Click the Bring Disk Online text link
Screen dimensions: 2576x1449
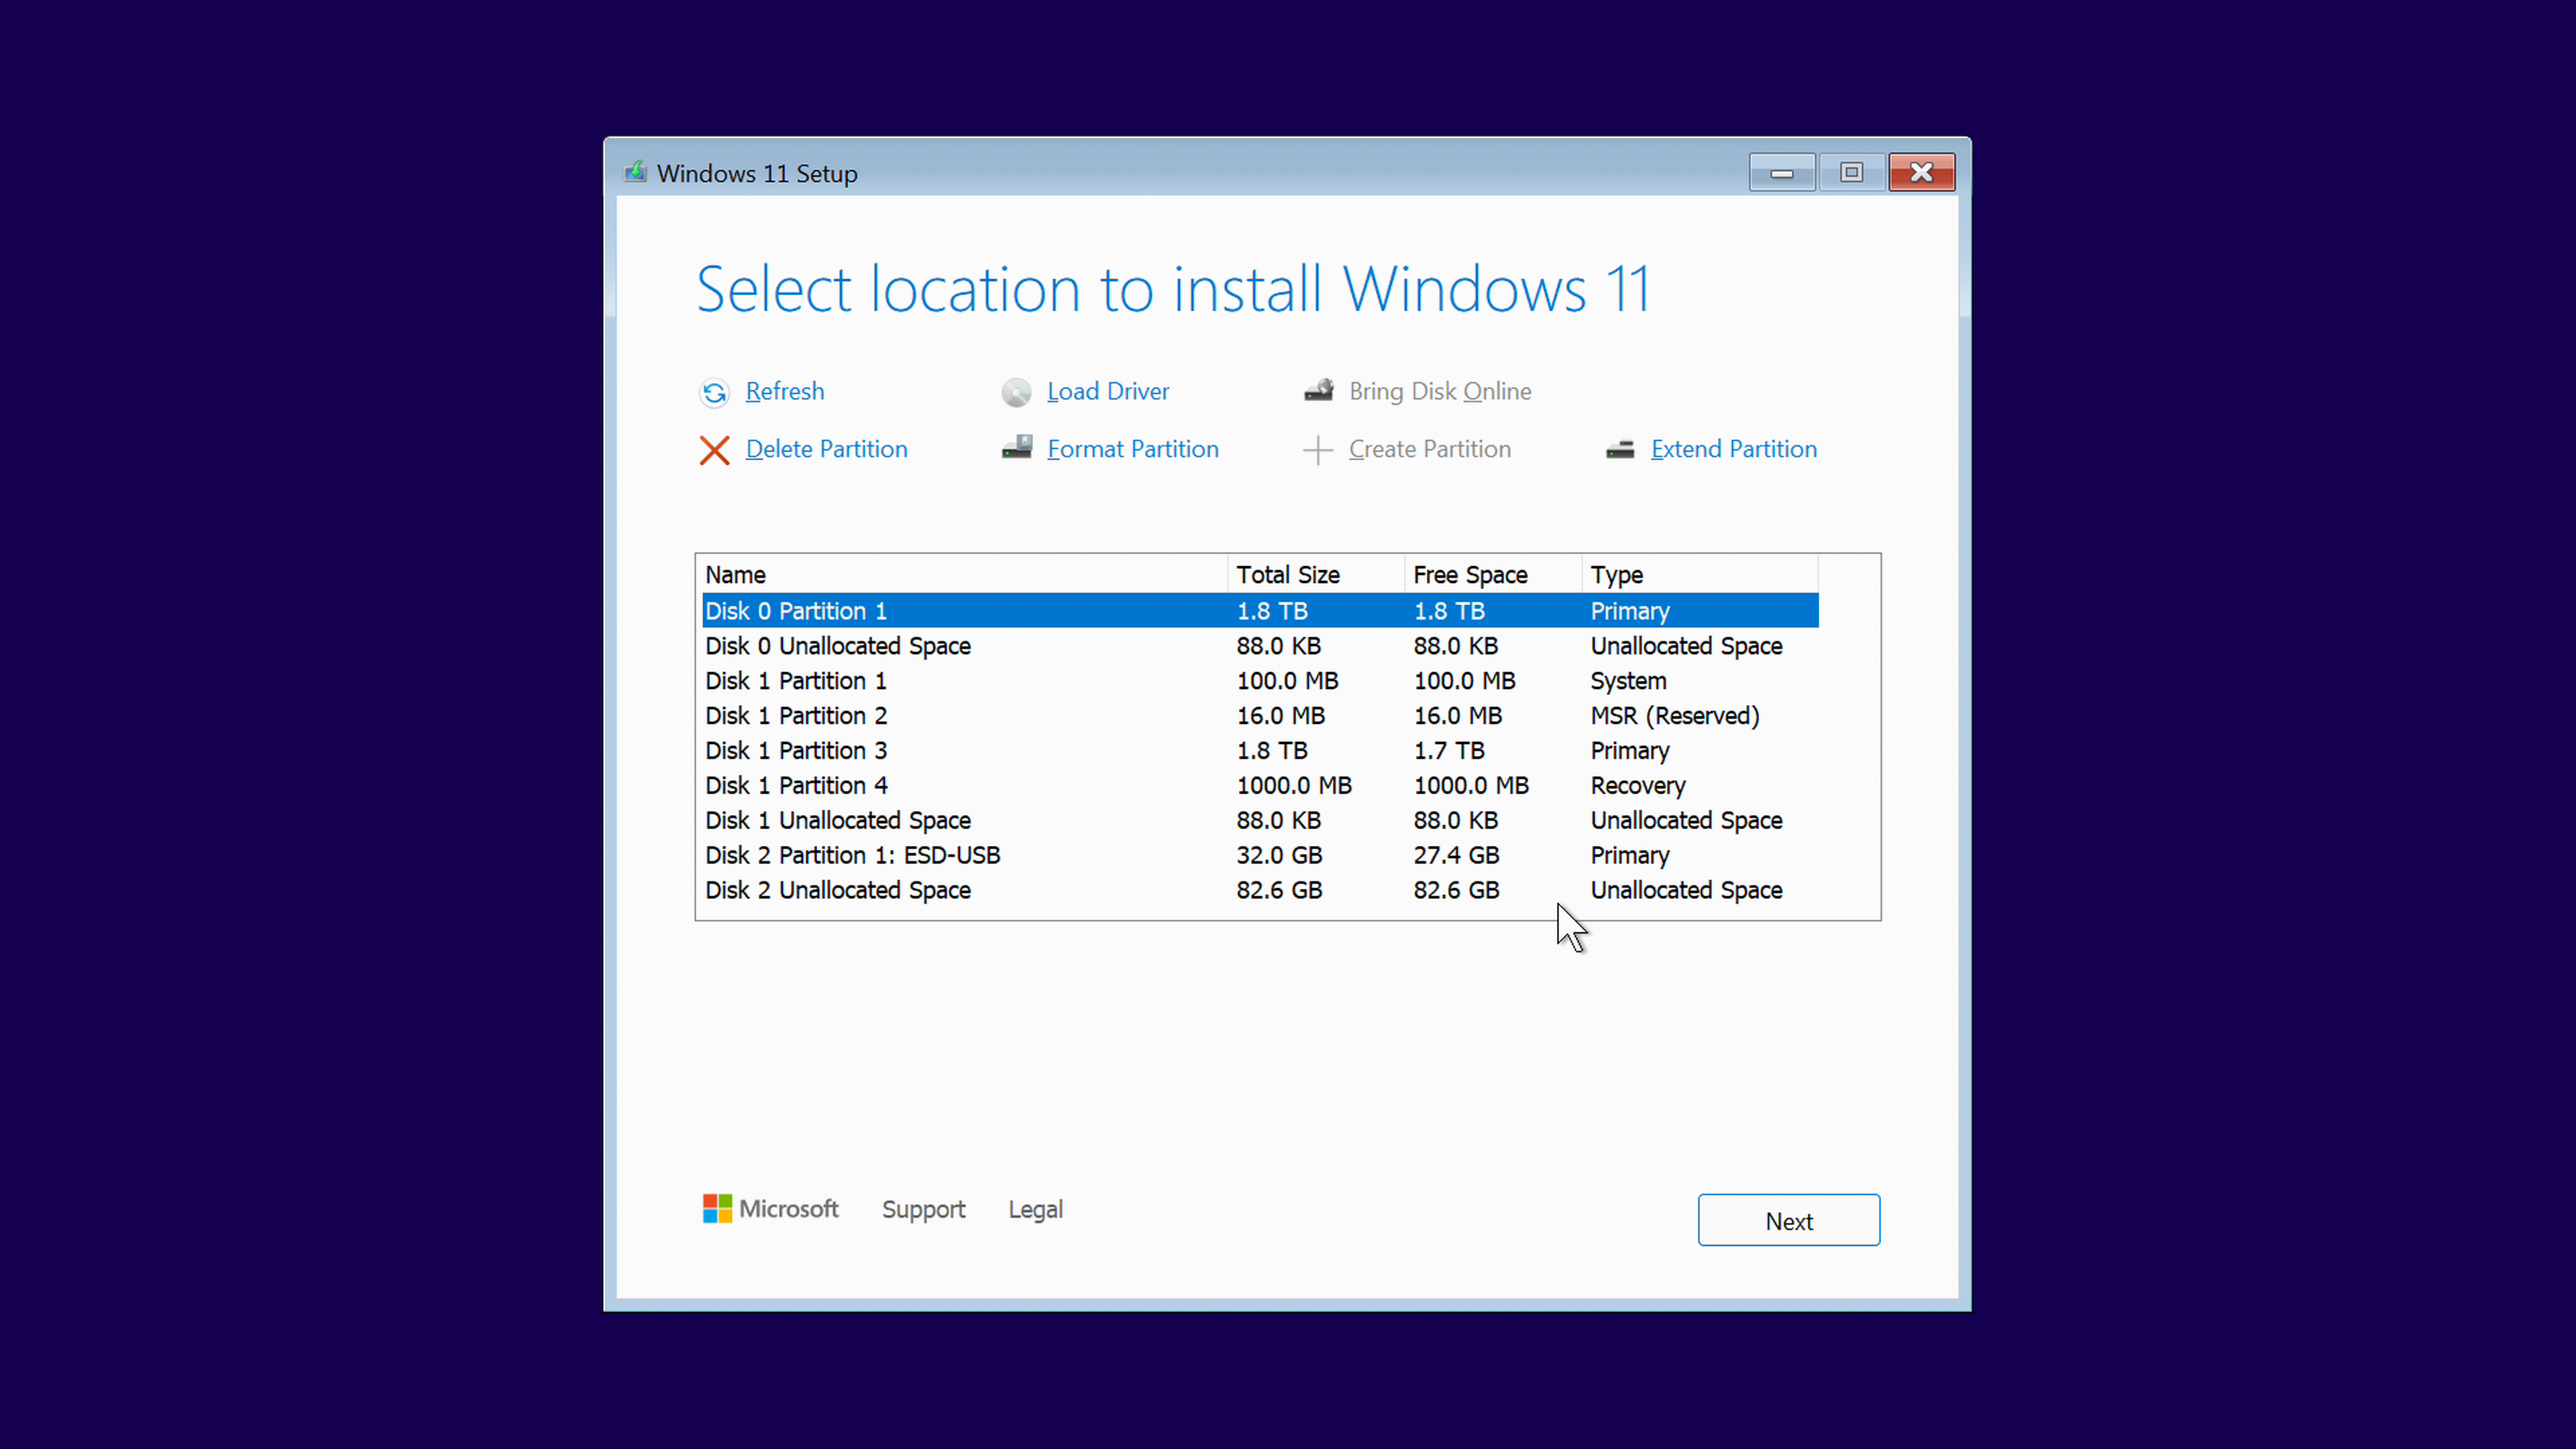(1440, 391)
